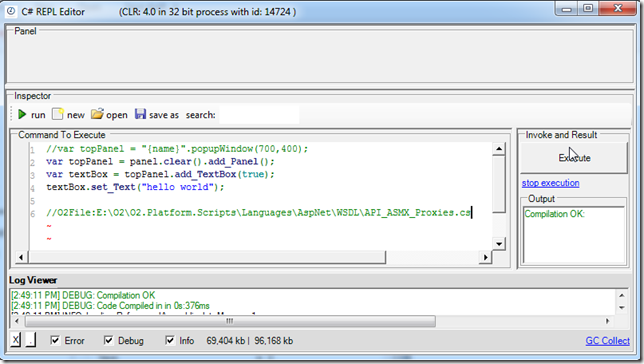
Task: Click commented line '//var topPanel = "{name}".popupWindow'
Action: (177, 149)
